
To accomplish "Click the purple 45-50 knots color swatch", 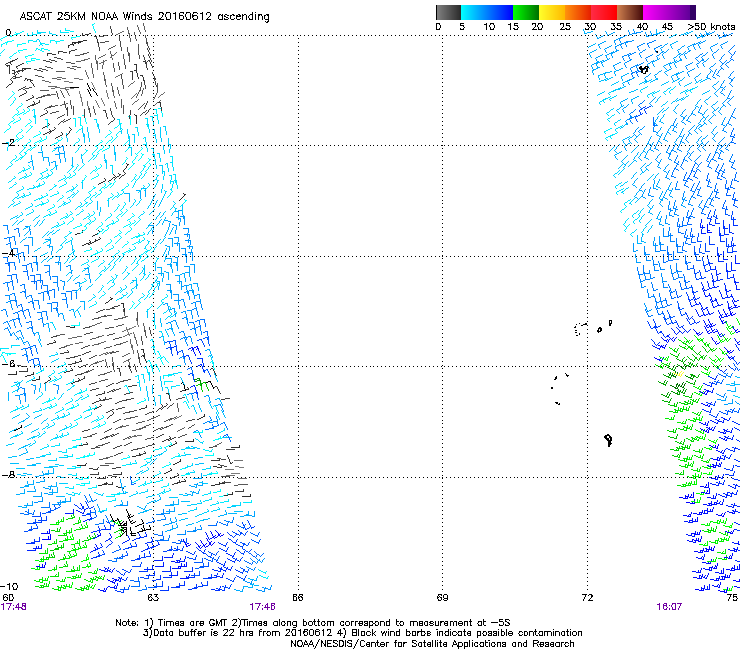I will tap(682, 12).
